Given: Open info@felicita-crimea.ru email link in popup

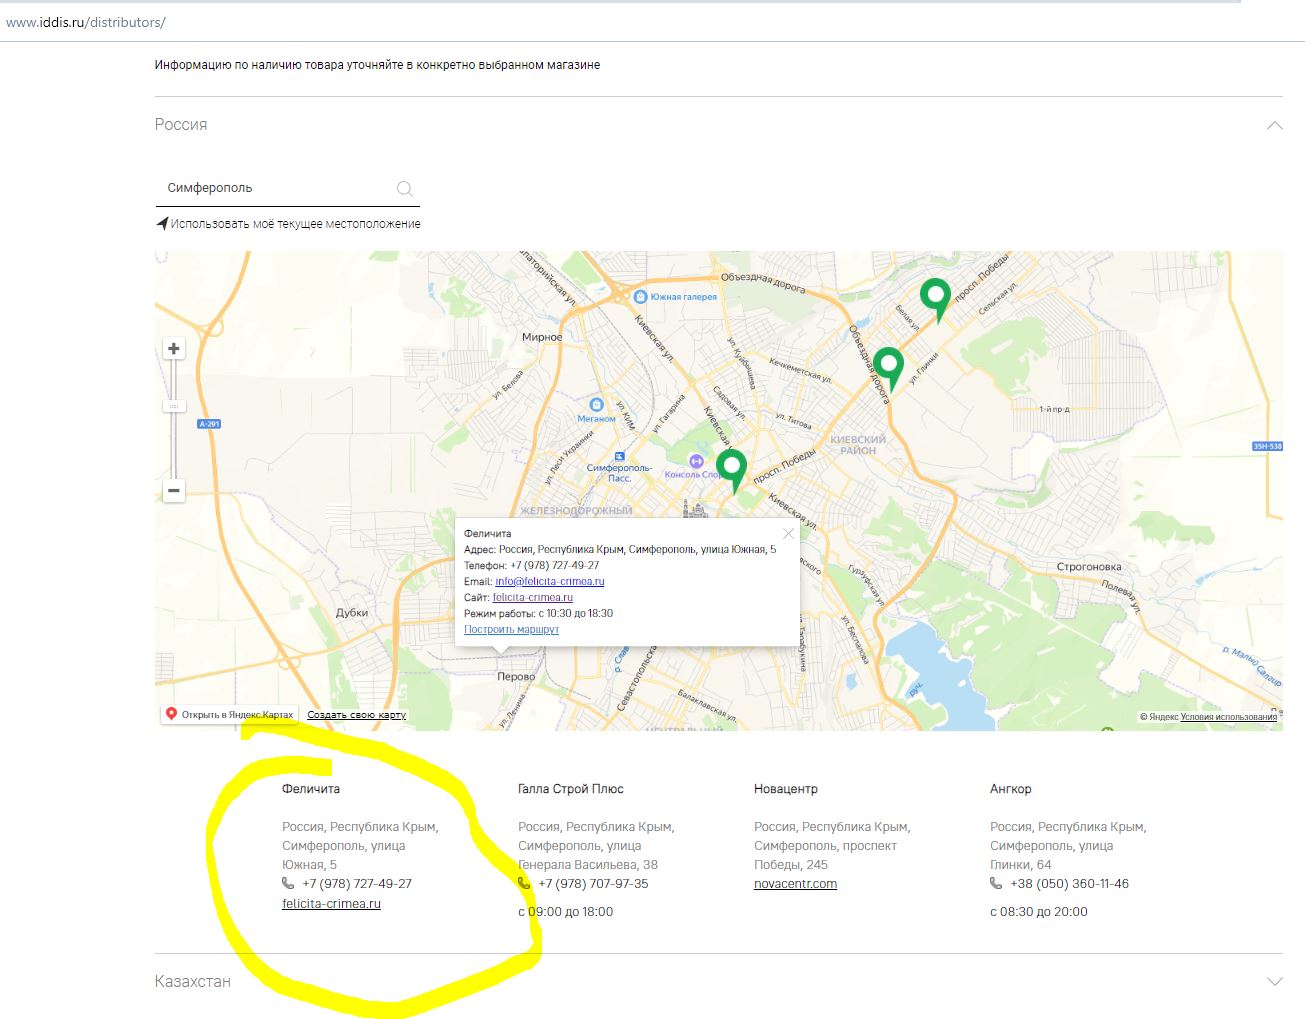Looking at the screenshot, I should point(550,581).
